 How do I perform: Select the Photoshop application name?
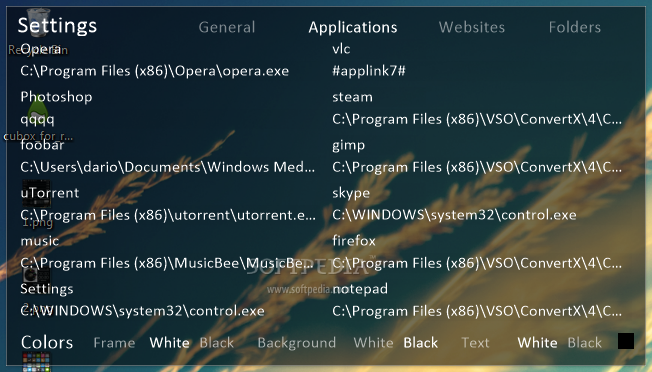click(56, 97)
